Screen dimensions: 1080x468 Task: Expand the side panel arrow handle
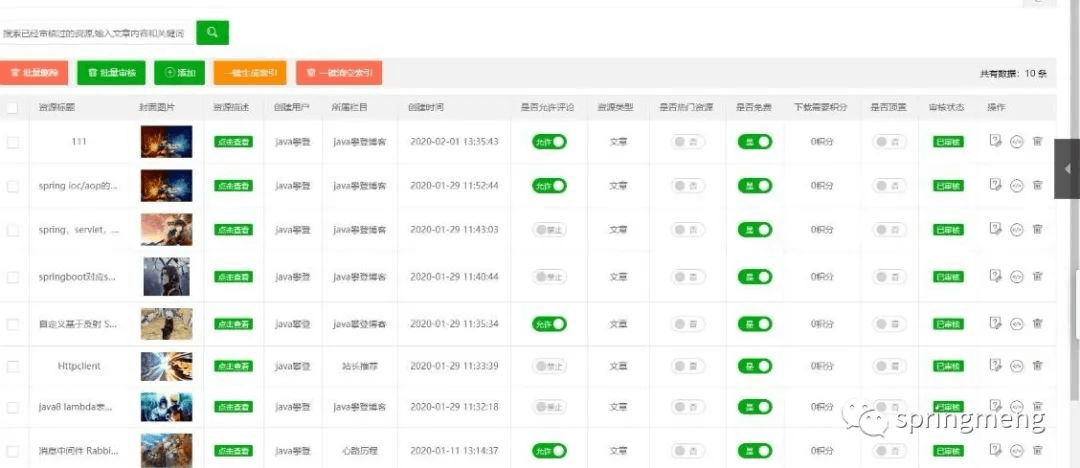[x=1067, y=169]
